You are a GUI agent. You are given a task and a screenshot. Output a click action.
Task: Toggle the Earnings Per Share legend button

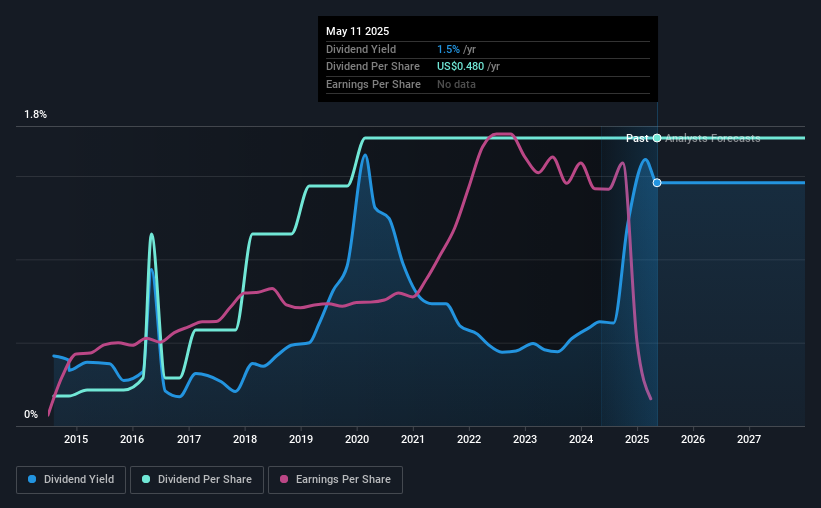coord(335,480)
